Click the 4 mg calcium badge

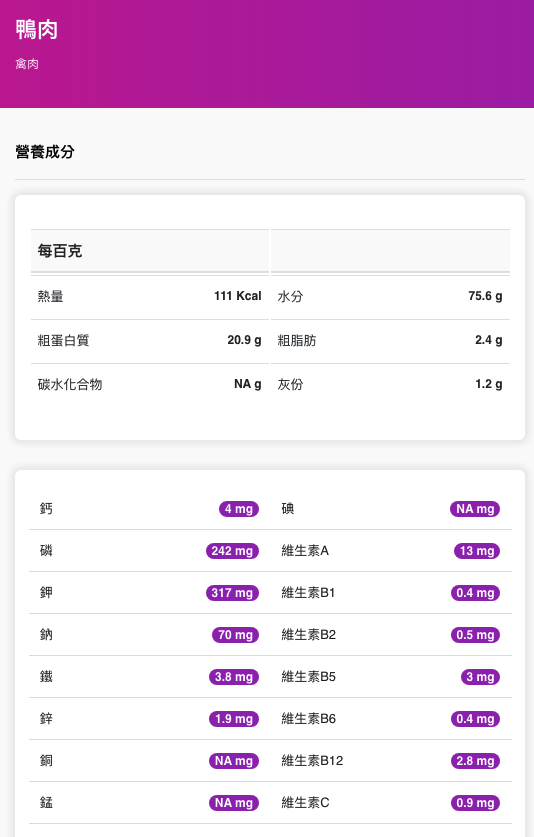click(239, 509)
